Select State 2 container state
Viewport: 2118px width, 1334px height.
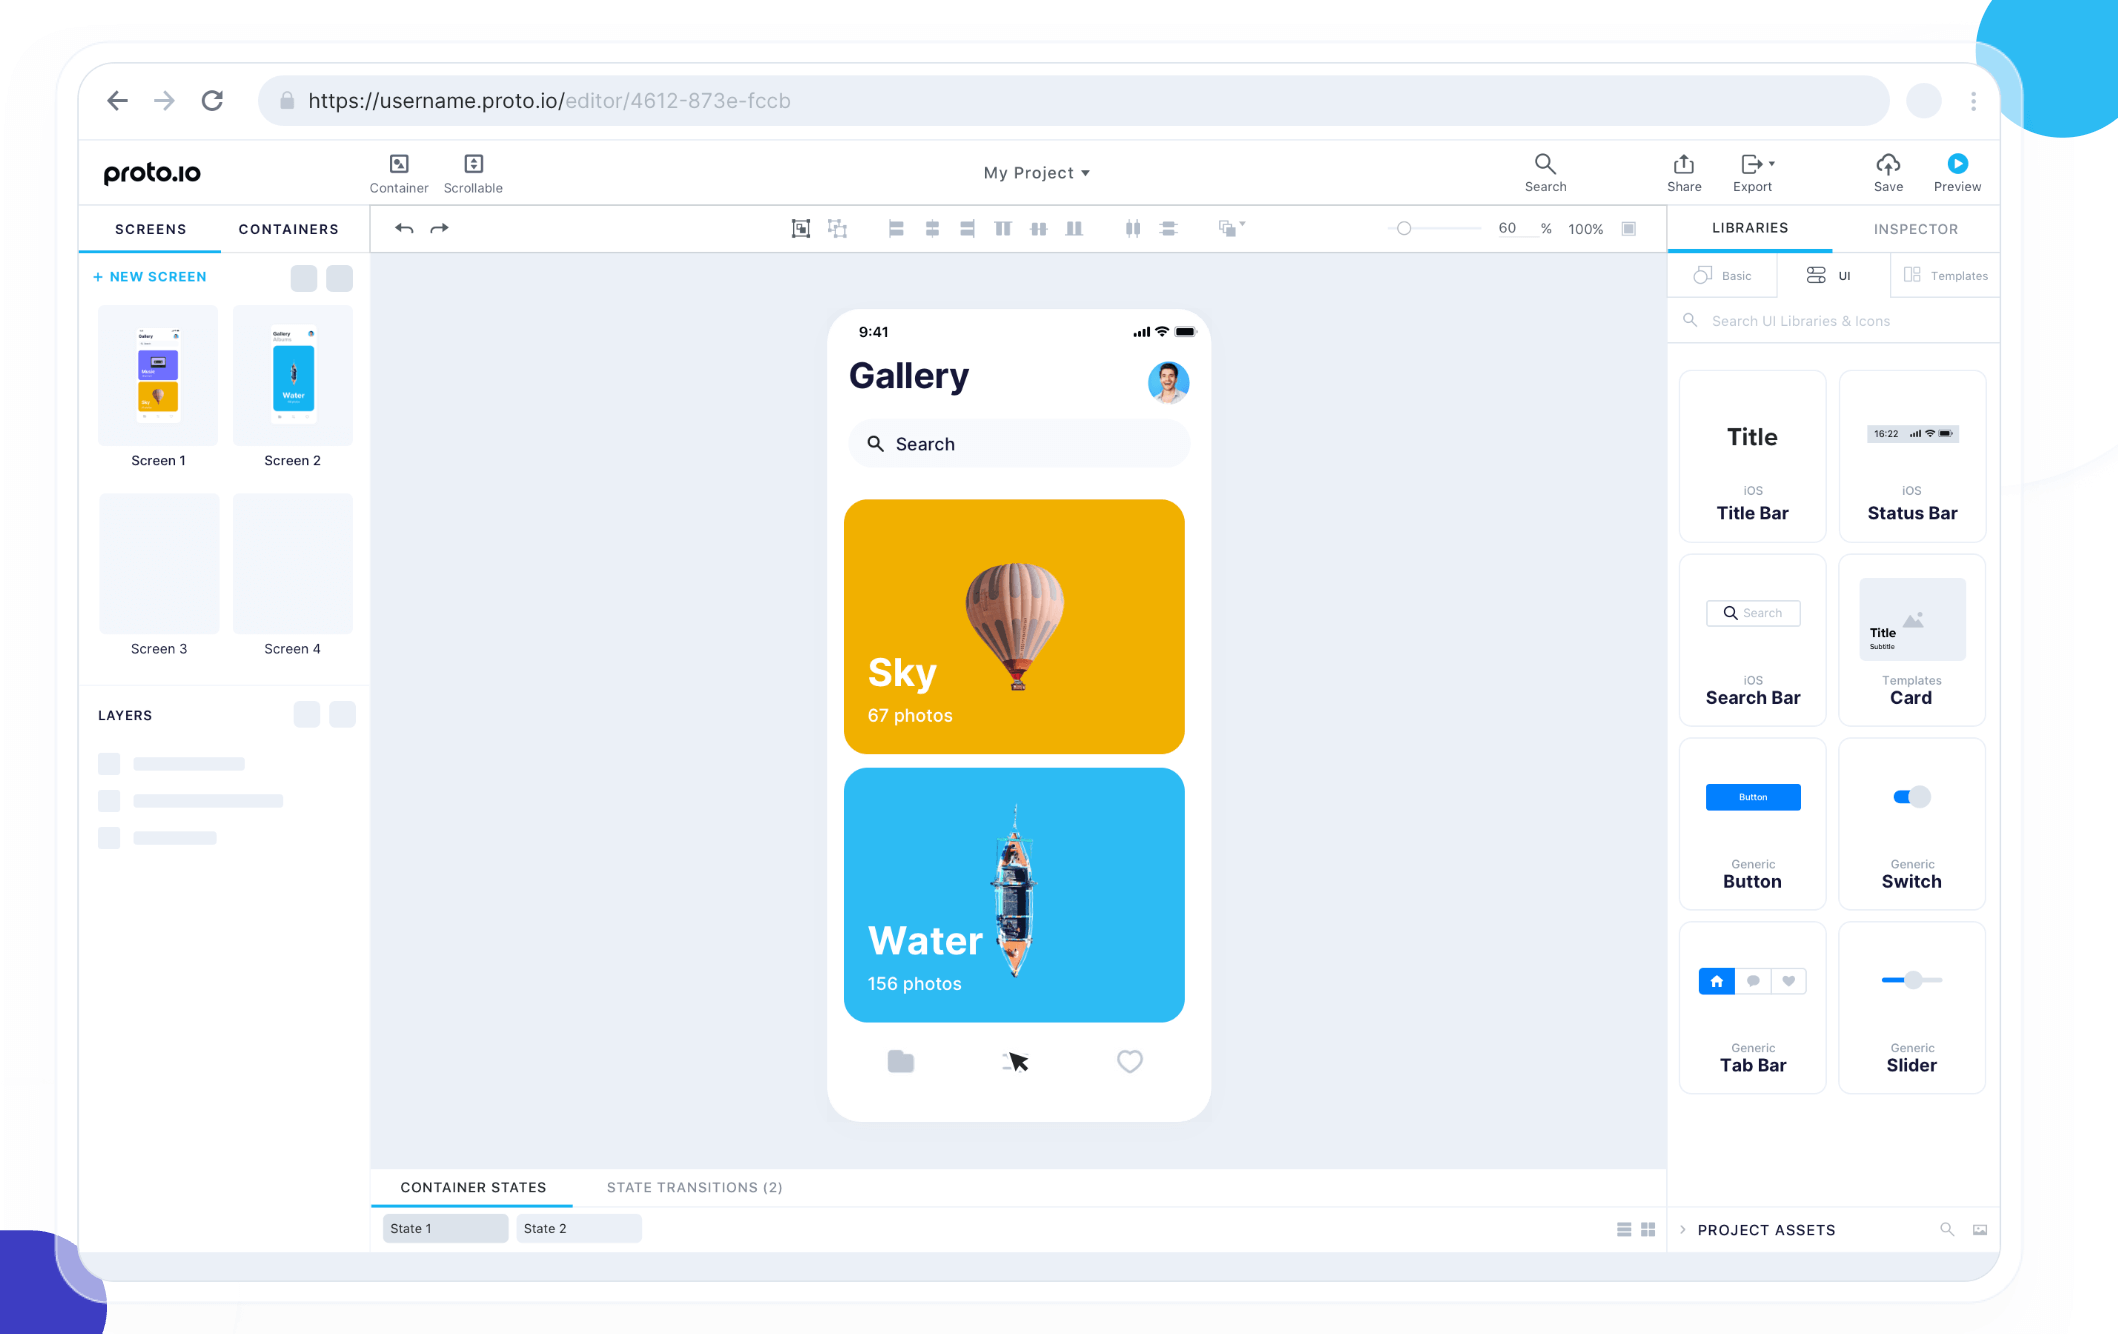point(578,1228)
